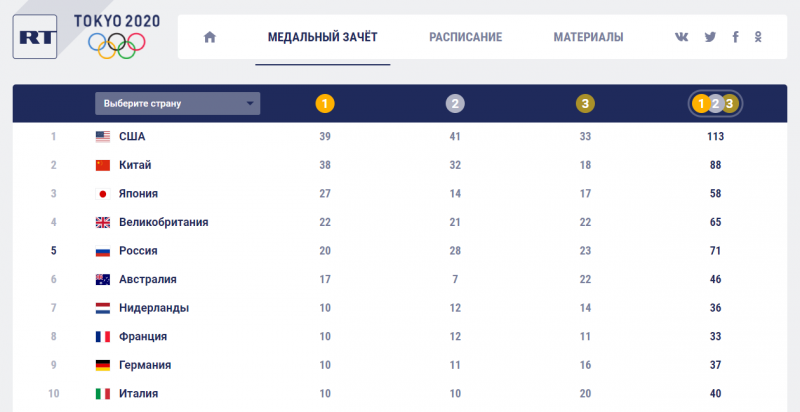Sort by bronze medal column icon

pos(585,103)
